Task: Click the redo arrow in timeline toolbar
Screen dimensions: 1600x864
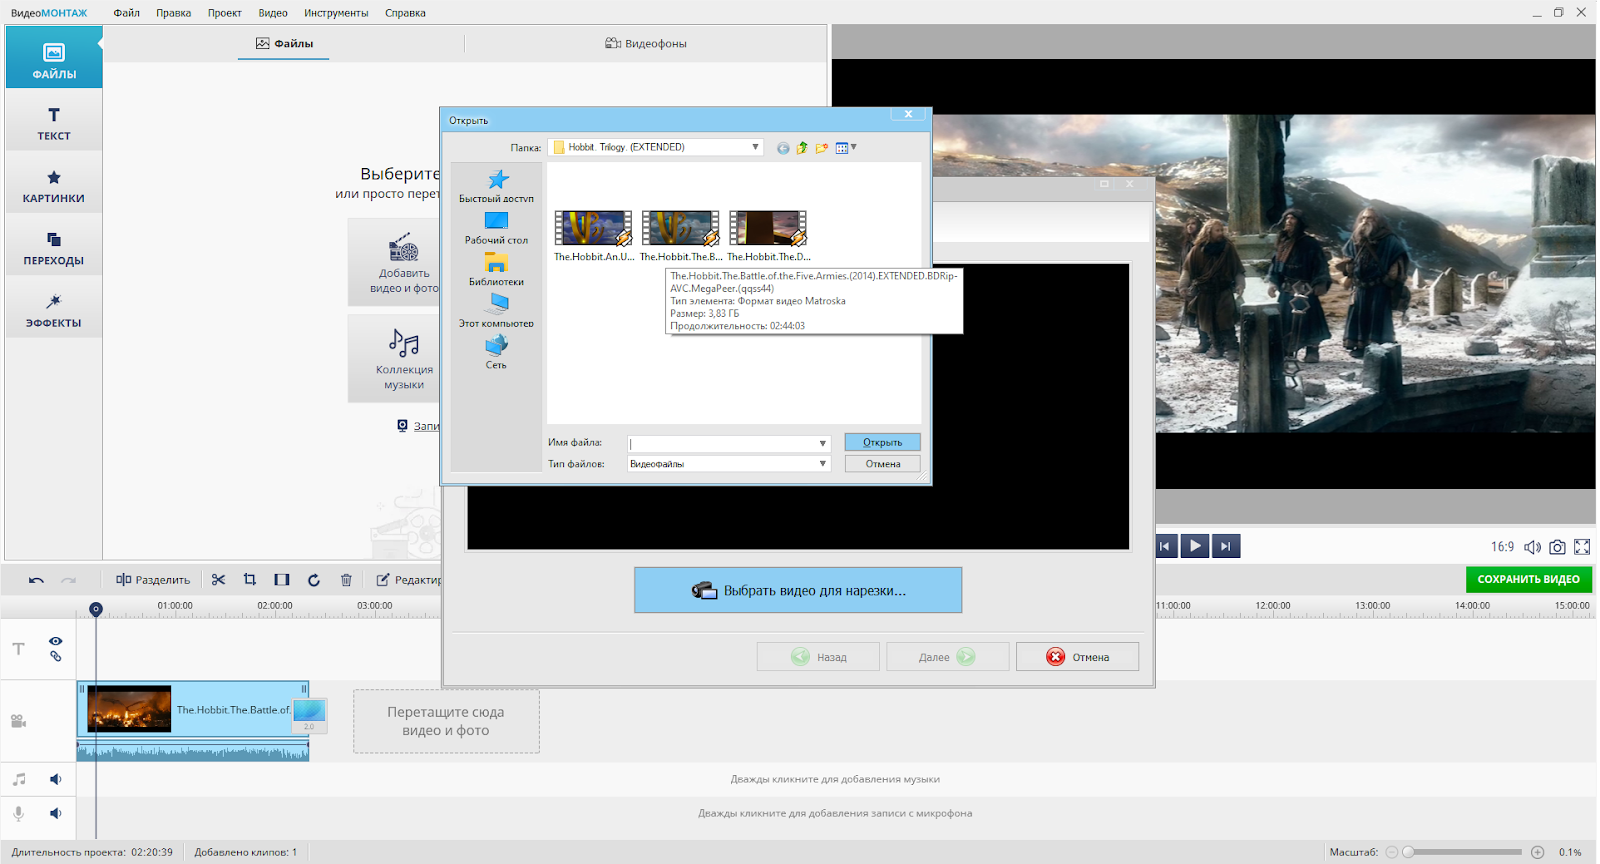Action: pyautogui.click(x=68, y=580)
